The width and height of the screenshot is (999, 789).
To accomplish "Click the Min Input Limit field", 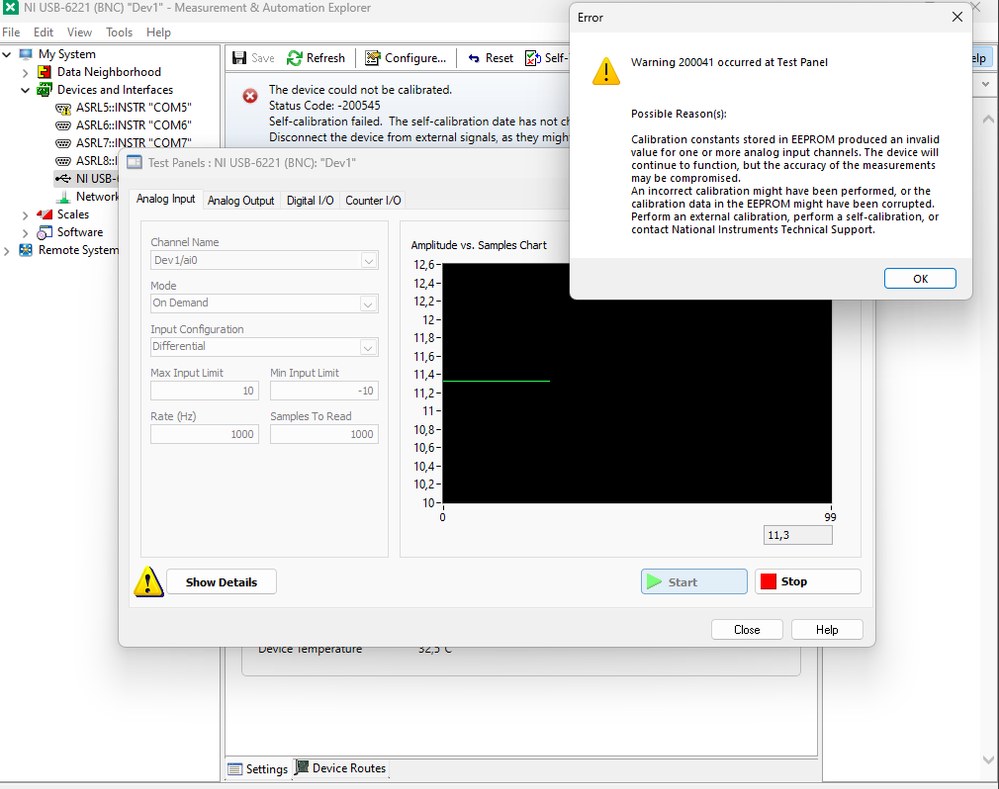I will (324, 391).
